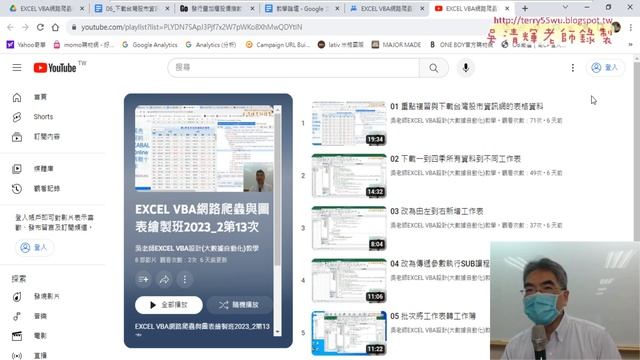Open the lativ bookmark
Screen dimensions: 640x360
coord(341,45)
